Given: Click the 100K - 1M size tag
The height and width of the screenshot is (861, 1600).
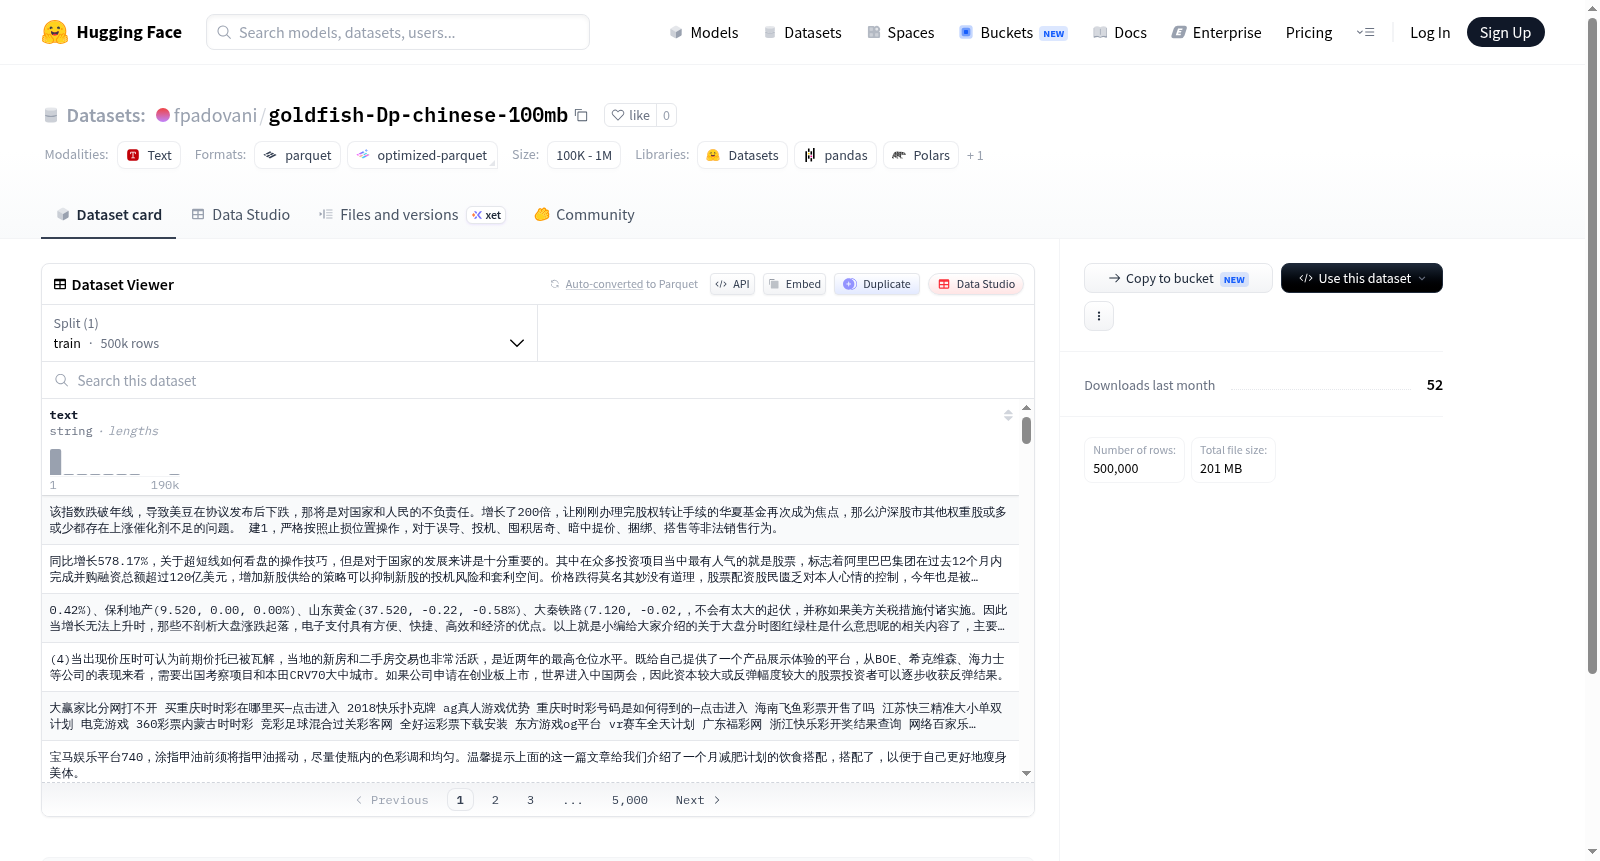Looking at the screenshot, I should click(x=584, y=155).
